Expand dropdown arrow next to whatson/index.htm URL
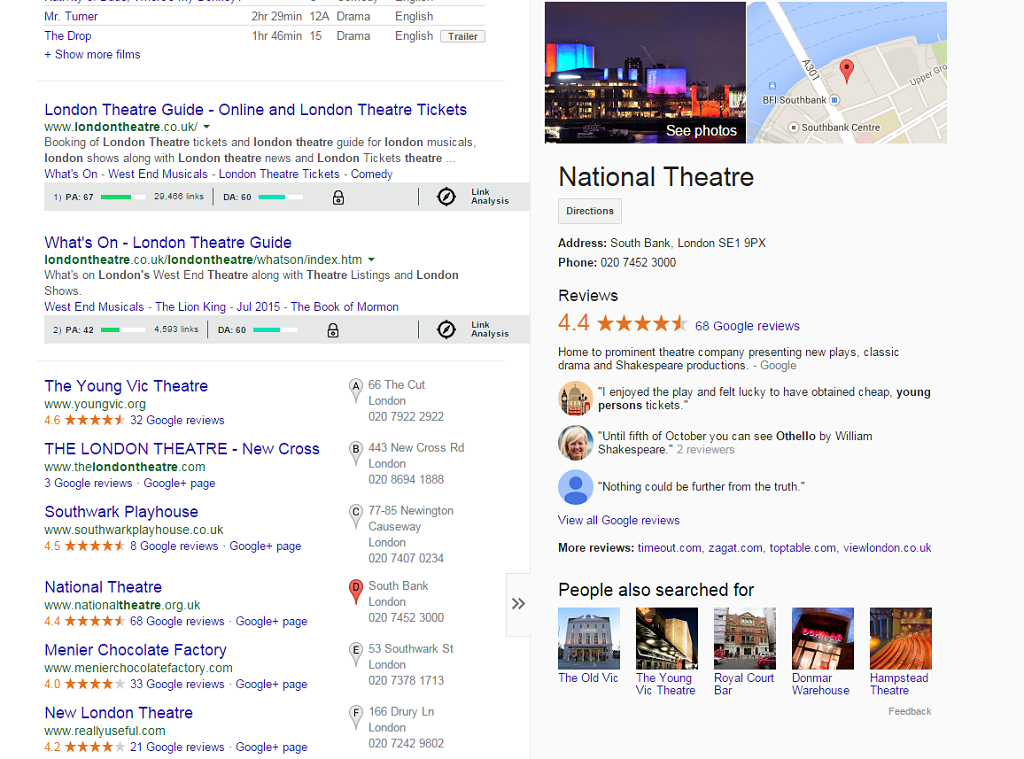 (x=371, y=260)
